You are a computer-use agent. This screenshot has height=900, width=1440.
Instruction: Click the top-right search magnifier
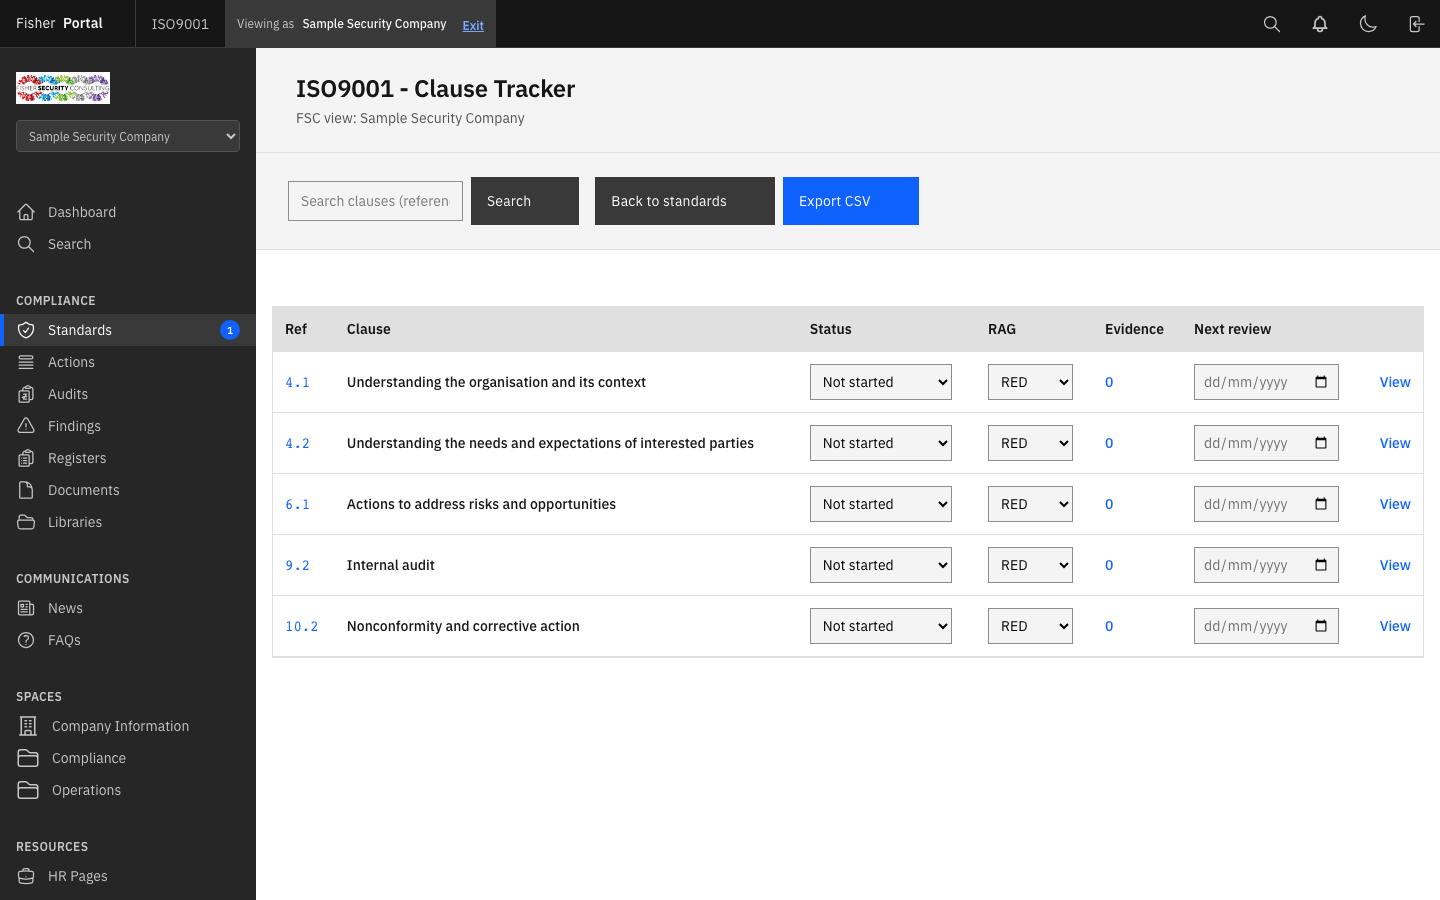[1272, 23]
